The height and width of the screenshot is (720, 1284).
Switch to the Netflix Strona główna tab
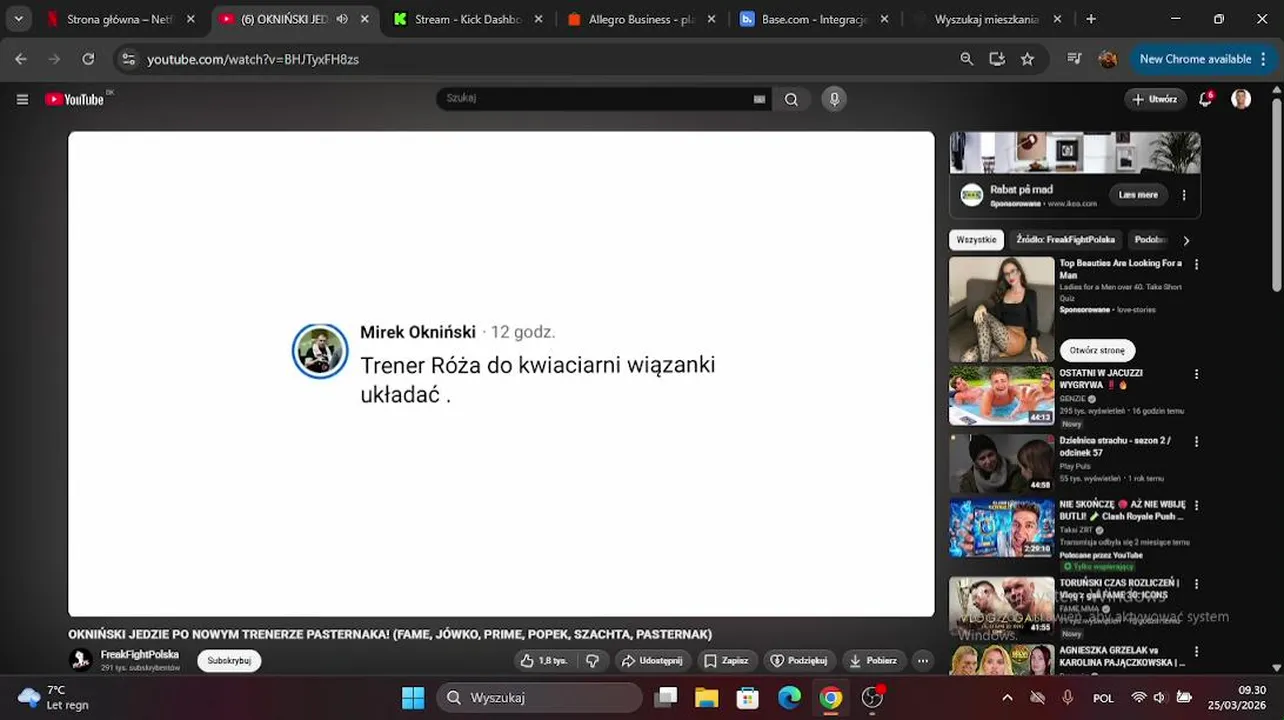click(120, 19)
